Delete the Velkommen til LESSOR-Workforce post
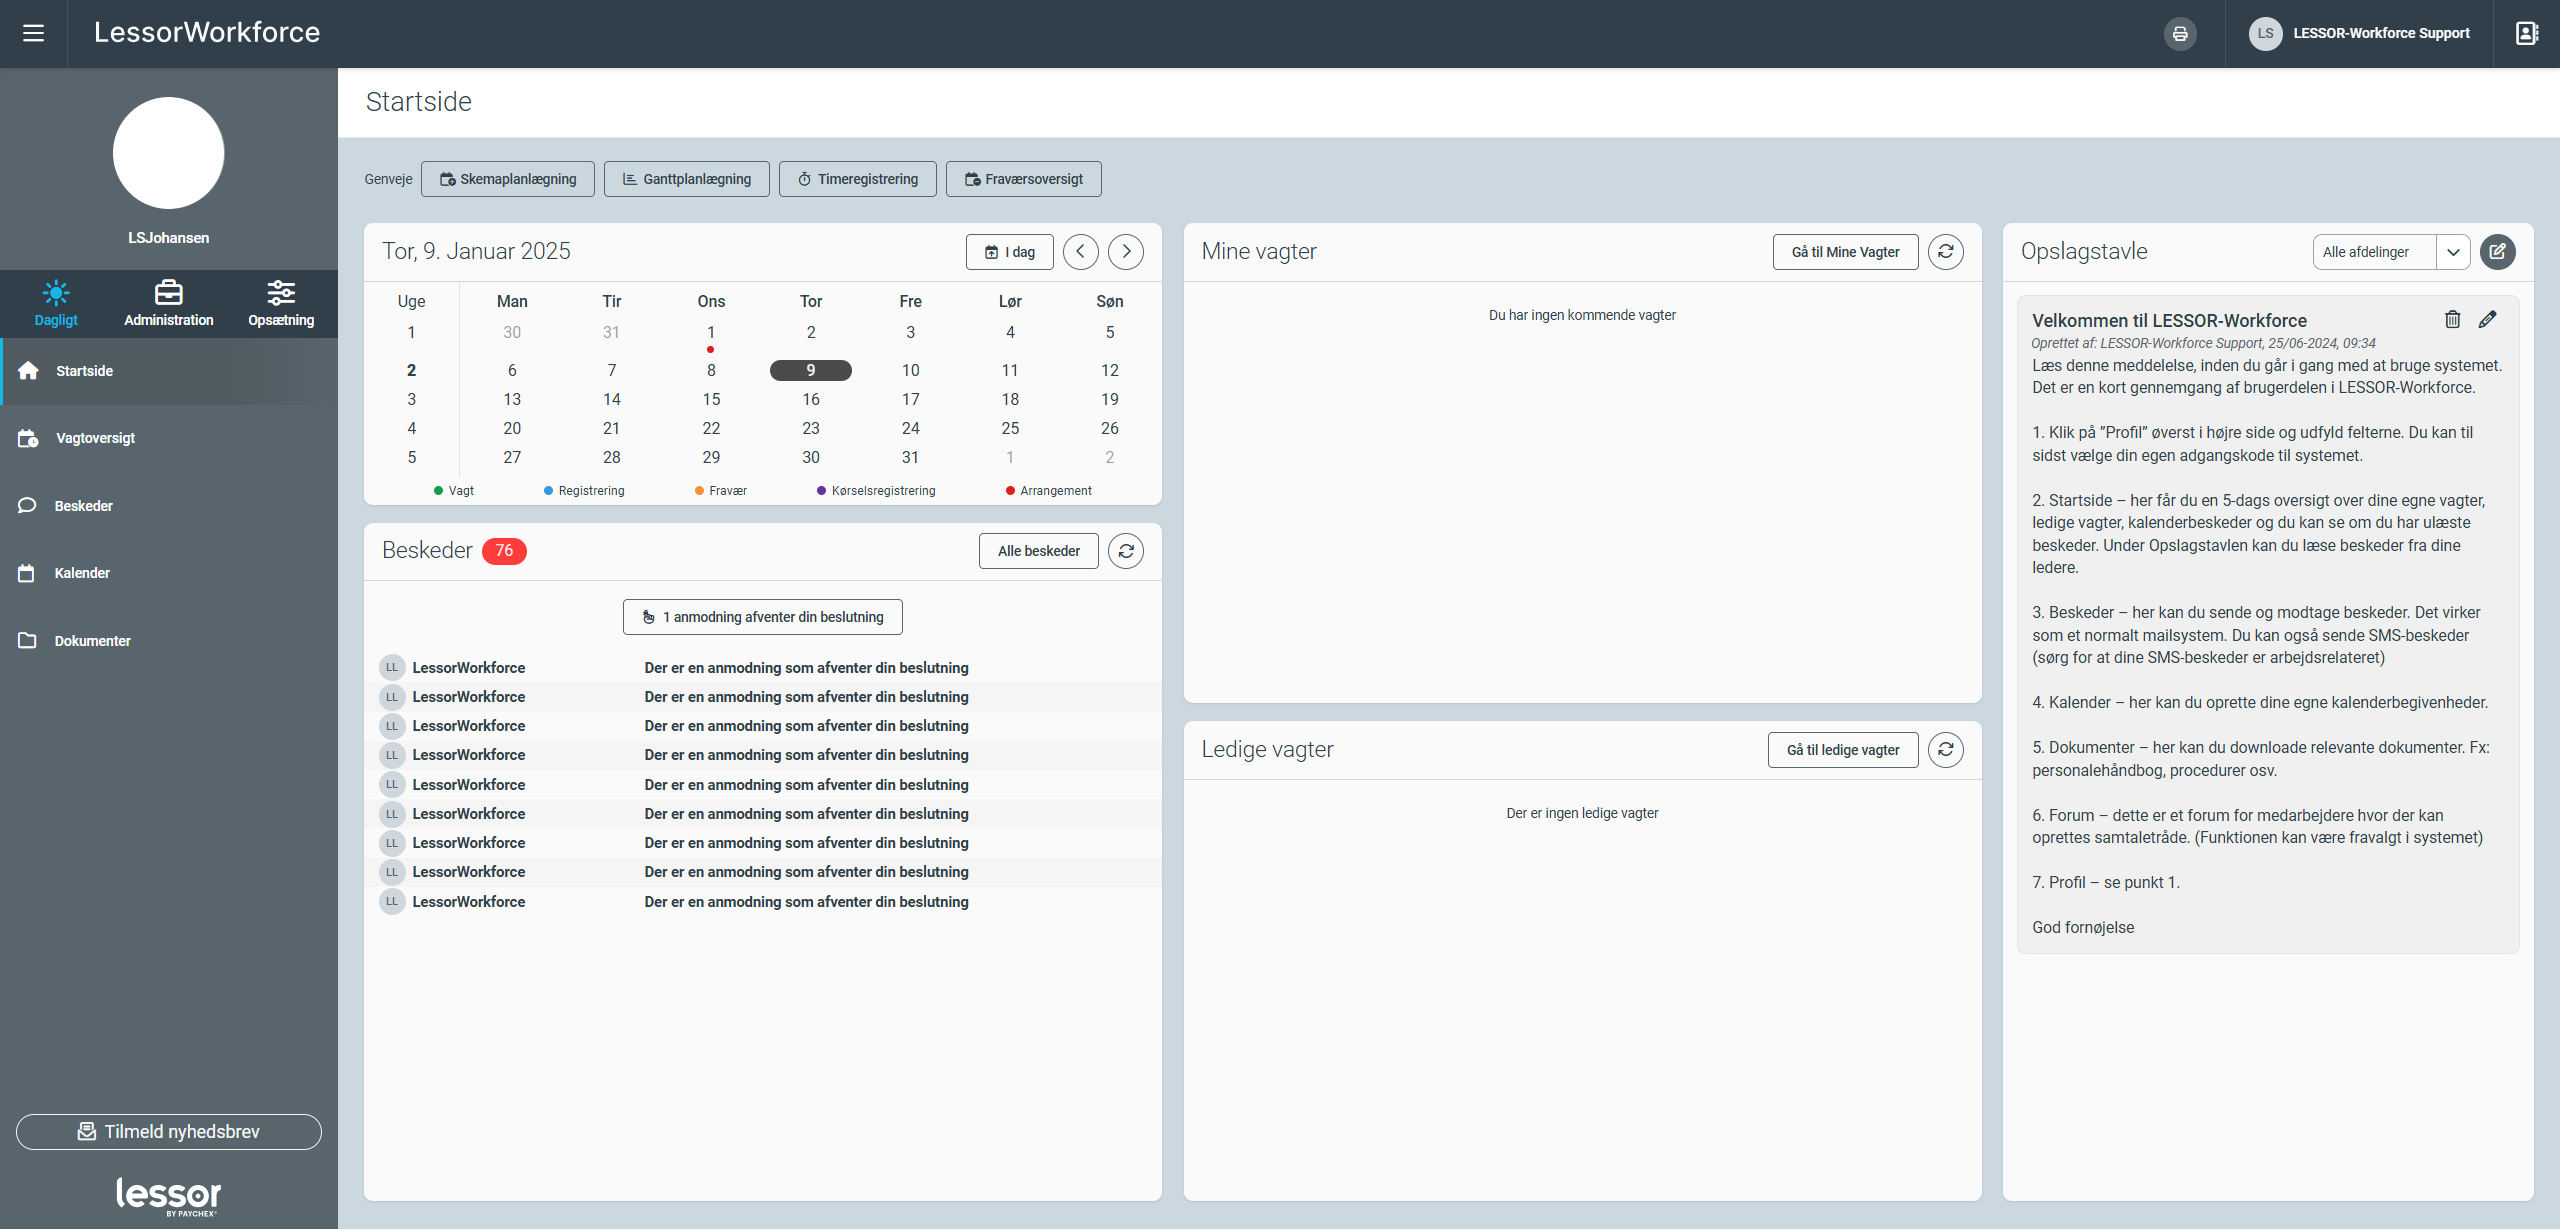Image resolution: width=2560 pixels, height=1229 pixels. [x=2452, y=320]
